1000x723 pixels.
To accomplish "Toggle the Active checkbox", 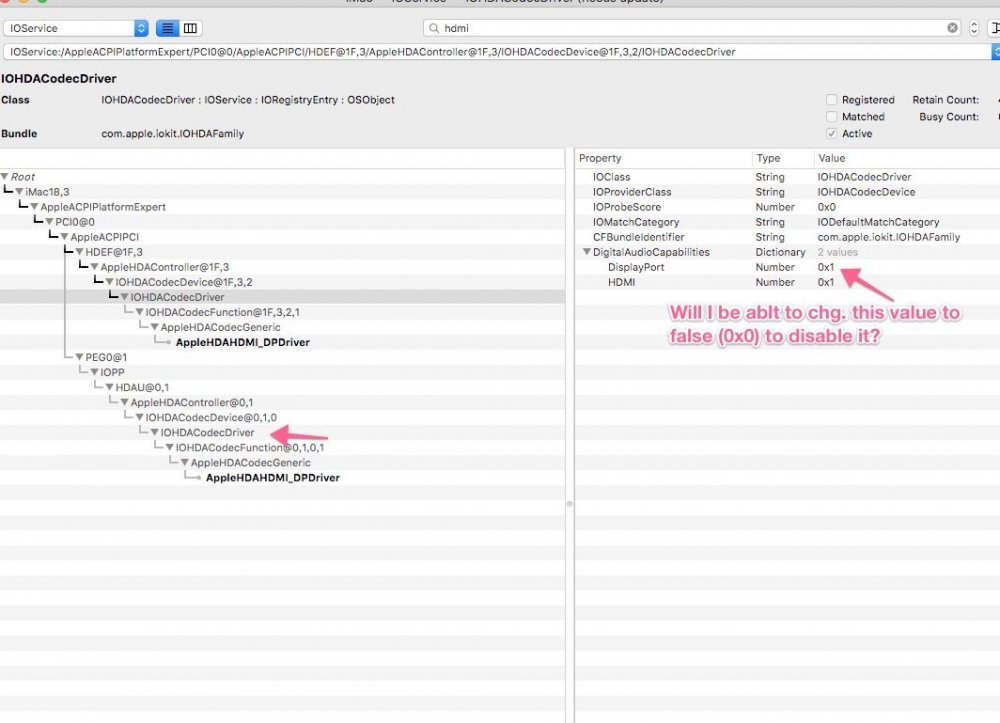I will (832, 134).
